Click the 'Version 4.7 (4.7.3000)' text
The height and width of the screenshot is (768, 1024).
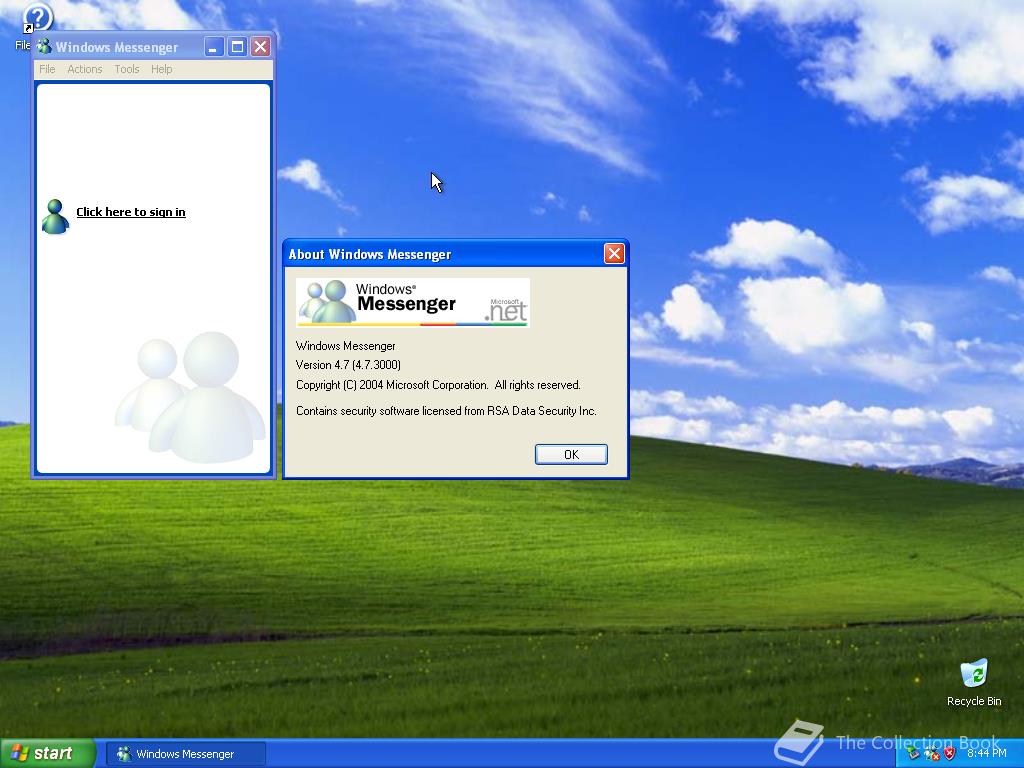pos(348,365)
